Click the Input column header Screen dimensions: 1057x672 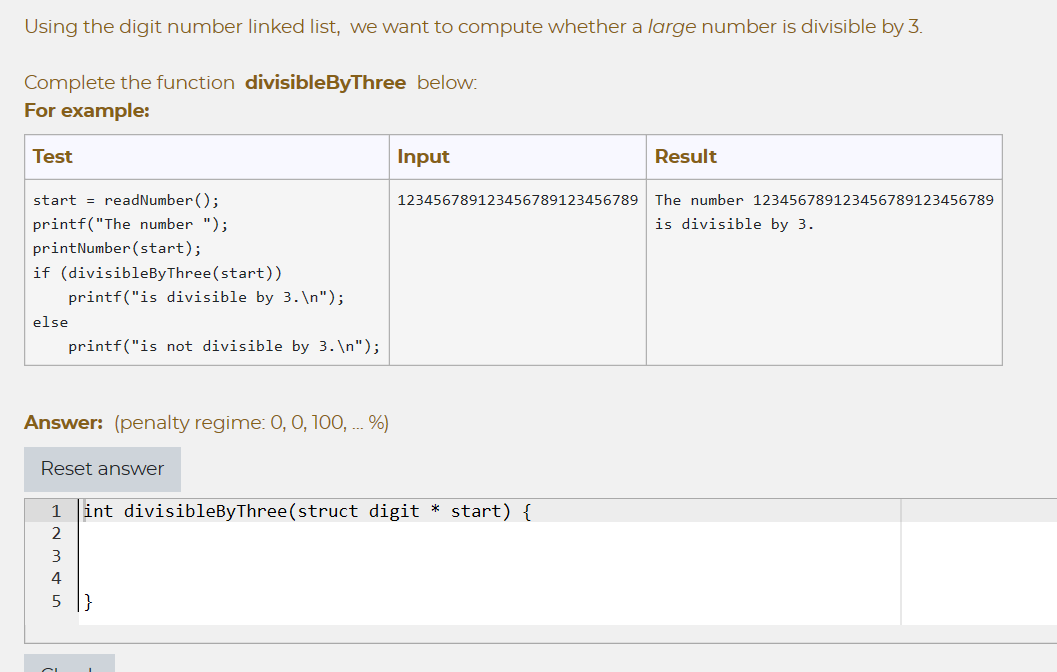423,156
